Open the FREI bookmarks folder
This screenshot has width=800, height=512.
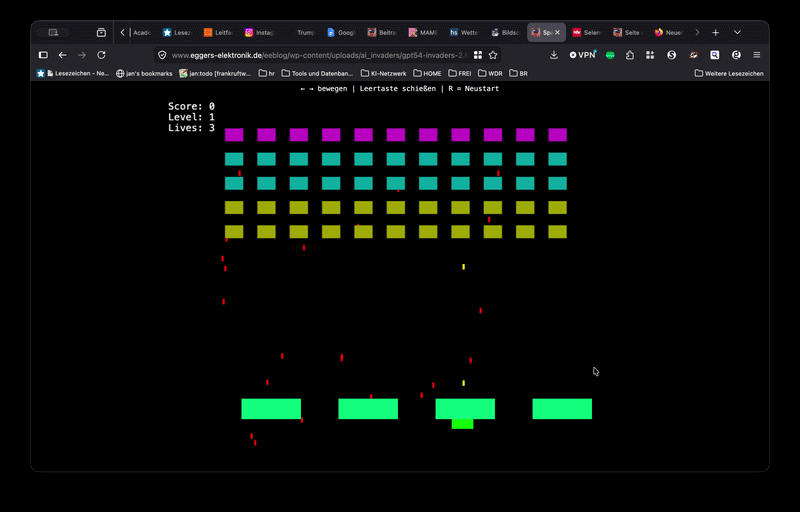pyautogui.click(x=460, y=73)
